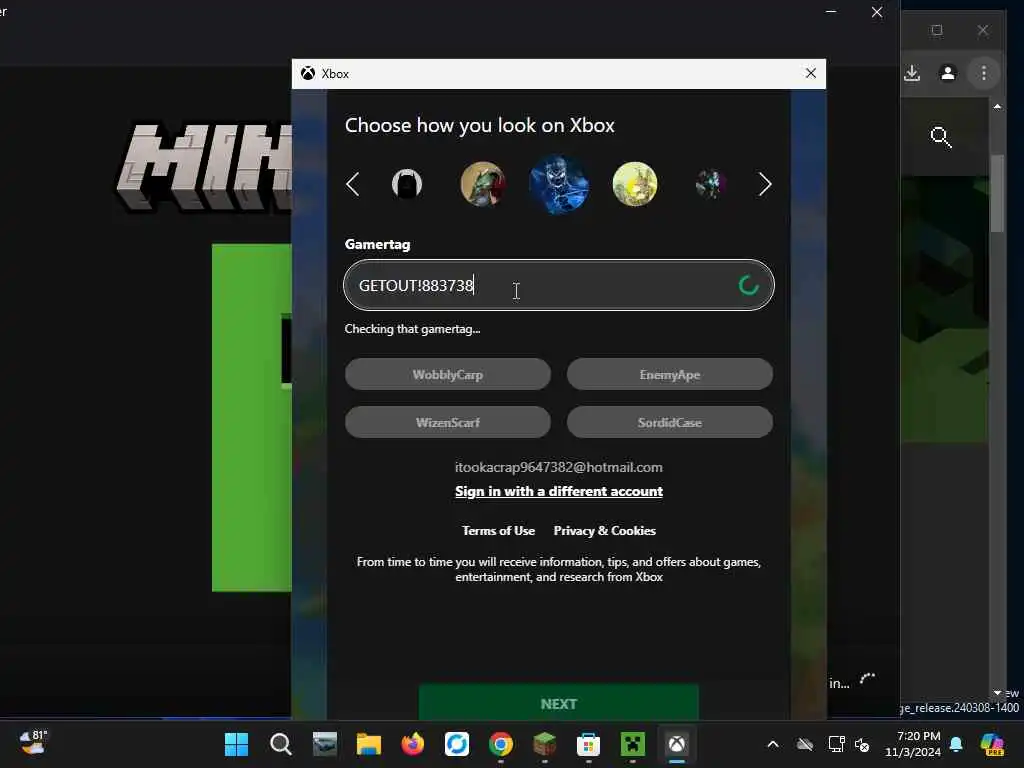
Task: Open browser profile account icon
Action: (x=948, y=73)
